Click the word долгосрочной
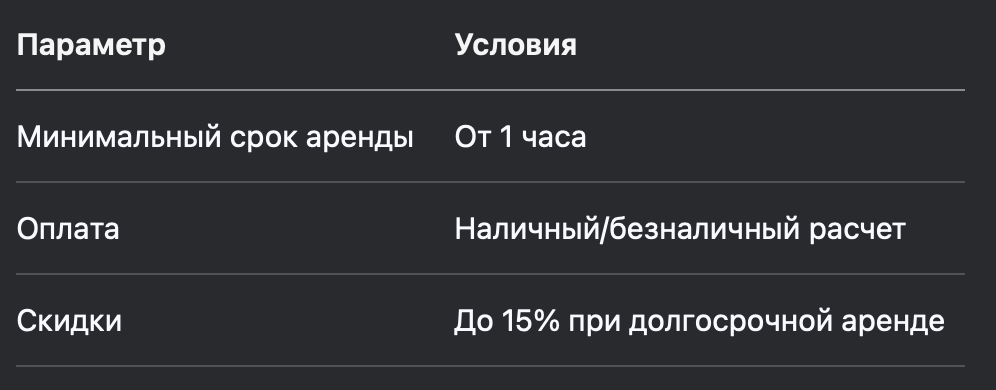 click(x=730, y=323)
